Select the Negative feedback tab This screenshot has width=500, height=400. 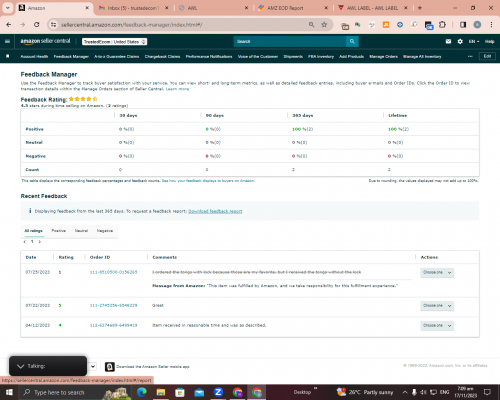coord(105,231)
